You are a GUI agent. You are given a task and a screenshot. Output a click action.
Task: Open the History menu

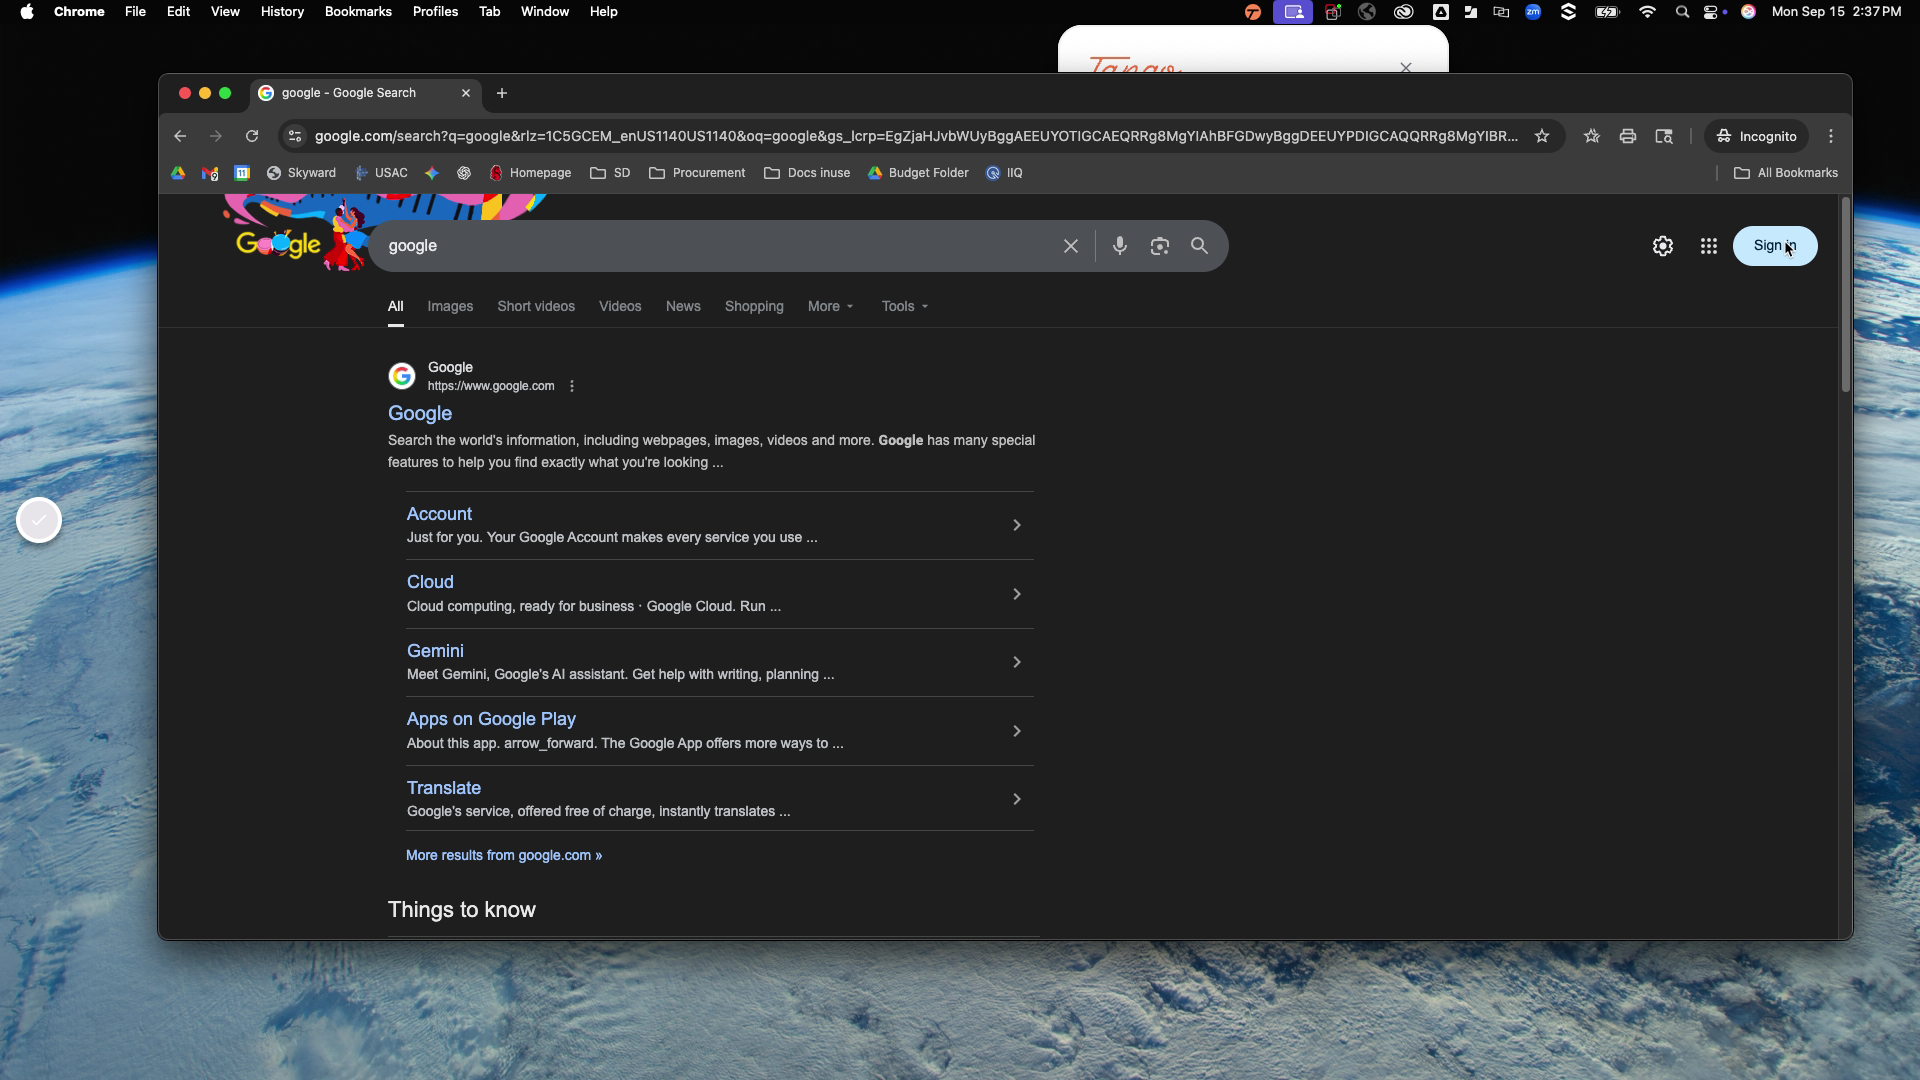[282, 12]
